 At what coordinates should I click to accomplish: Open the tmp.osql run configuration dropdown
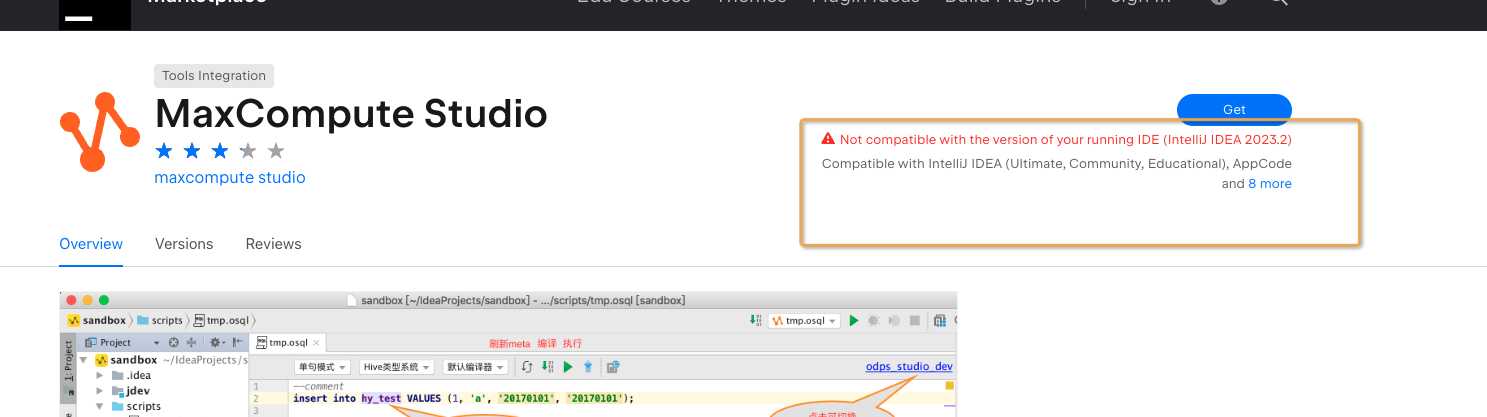[803, 321]
